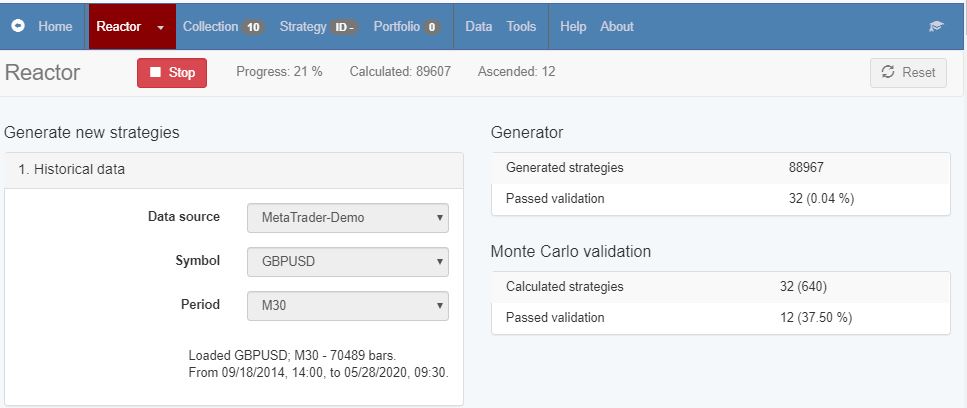Expand the Reactor menu caret
Viewport: 967px width, 408px height.
pyautogui.click(x=160, y=28)
